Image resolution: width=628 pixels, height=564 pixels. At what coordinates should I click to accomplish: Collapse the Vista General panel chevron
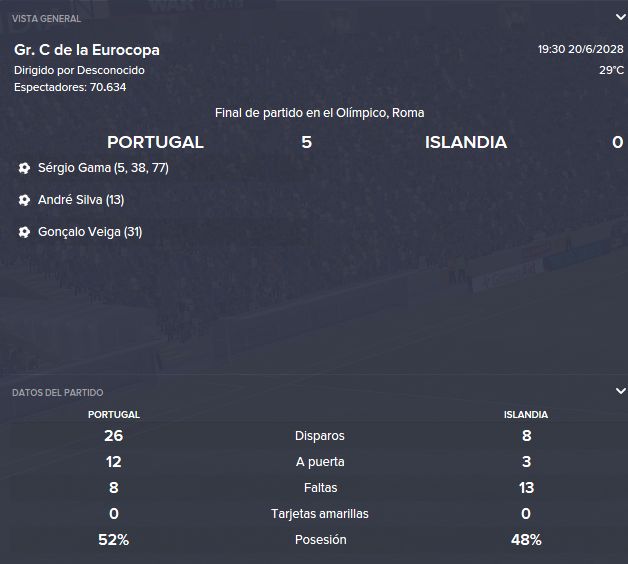(x=620, y=17)
